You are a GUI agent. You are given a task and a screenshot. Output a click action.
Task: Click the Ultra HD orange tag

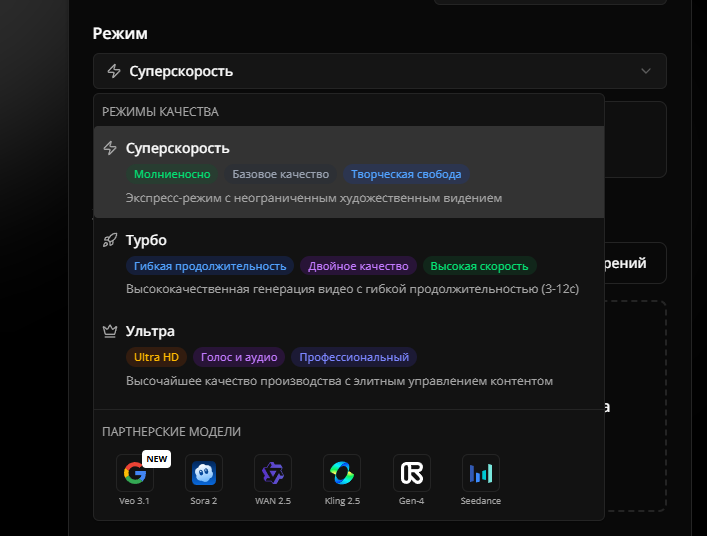pyautogui.click(x=156, y=357)
